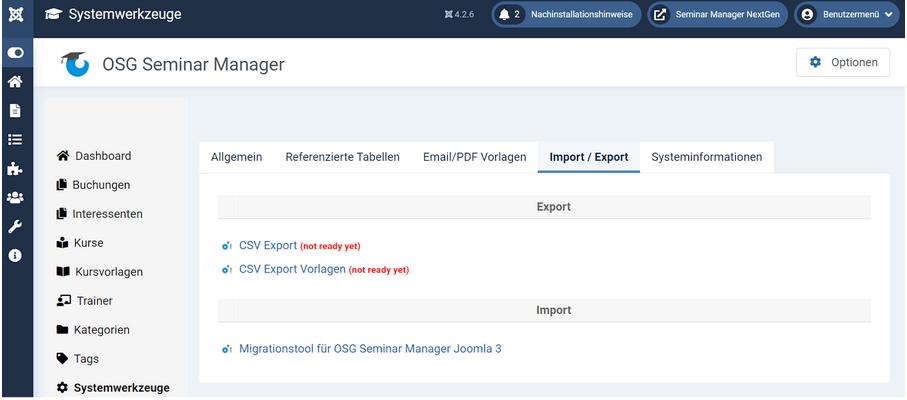Screen dimensions: 907x400
Task: Switch to the Systeminformationen tab
Action: click(706, 157)
